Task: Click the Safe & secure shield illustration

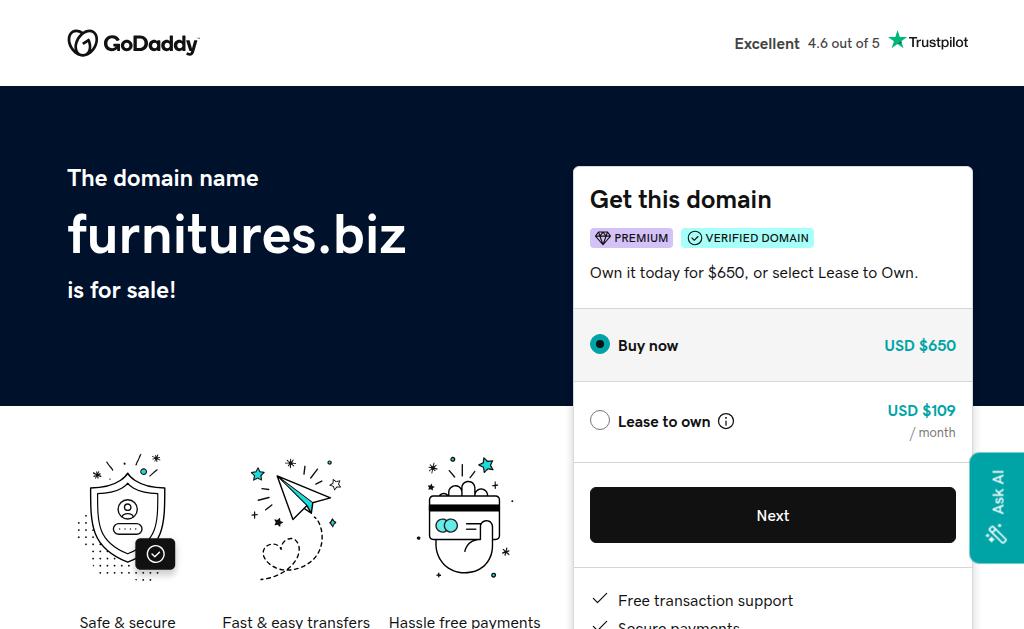Action: (127, 517)
